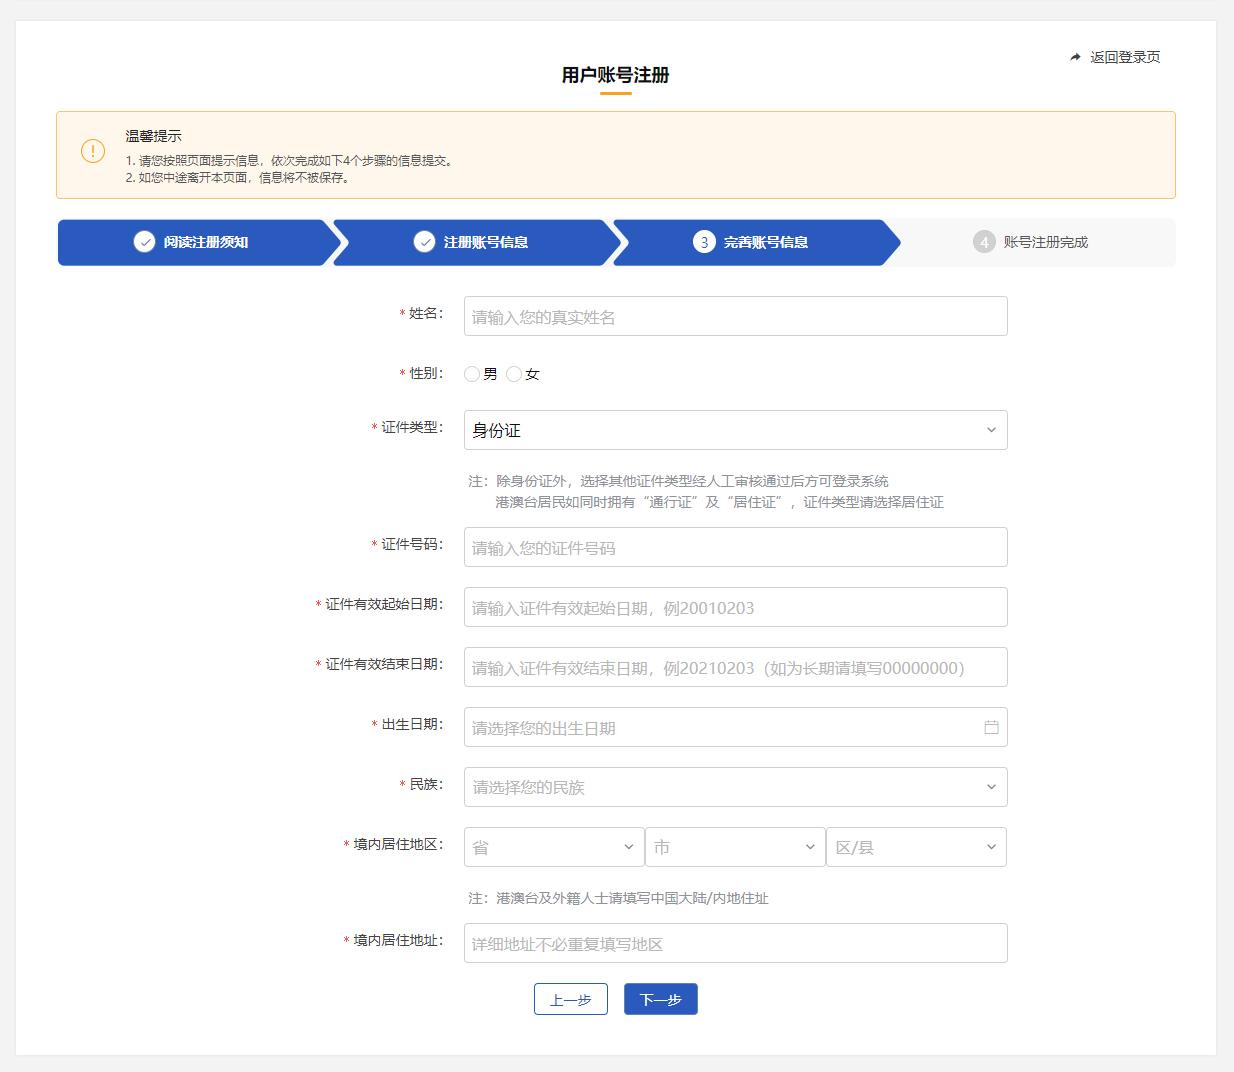The width and height of the screenshot is (1234, 1072).
Task: Open the 省 province dropdown
Action: (553, 847)
